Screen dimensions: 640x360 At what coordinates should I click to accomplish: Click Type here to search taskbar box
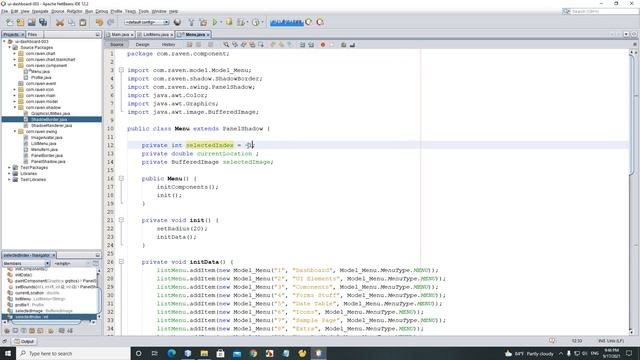[x=73, y=353]
